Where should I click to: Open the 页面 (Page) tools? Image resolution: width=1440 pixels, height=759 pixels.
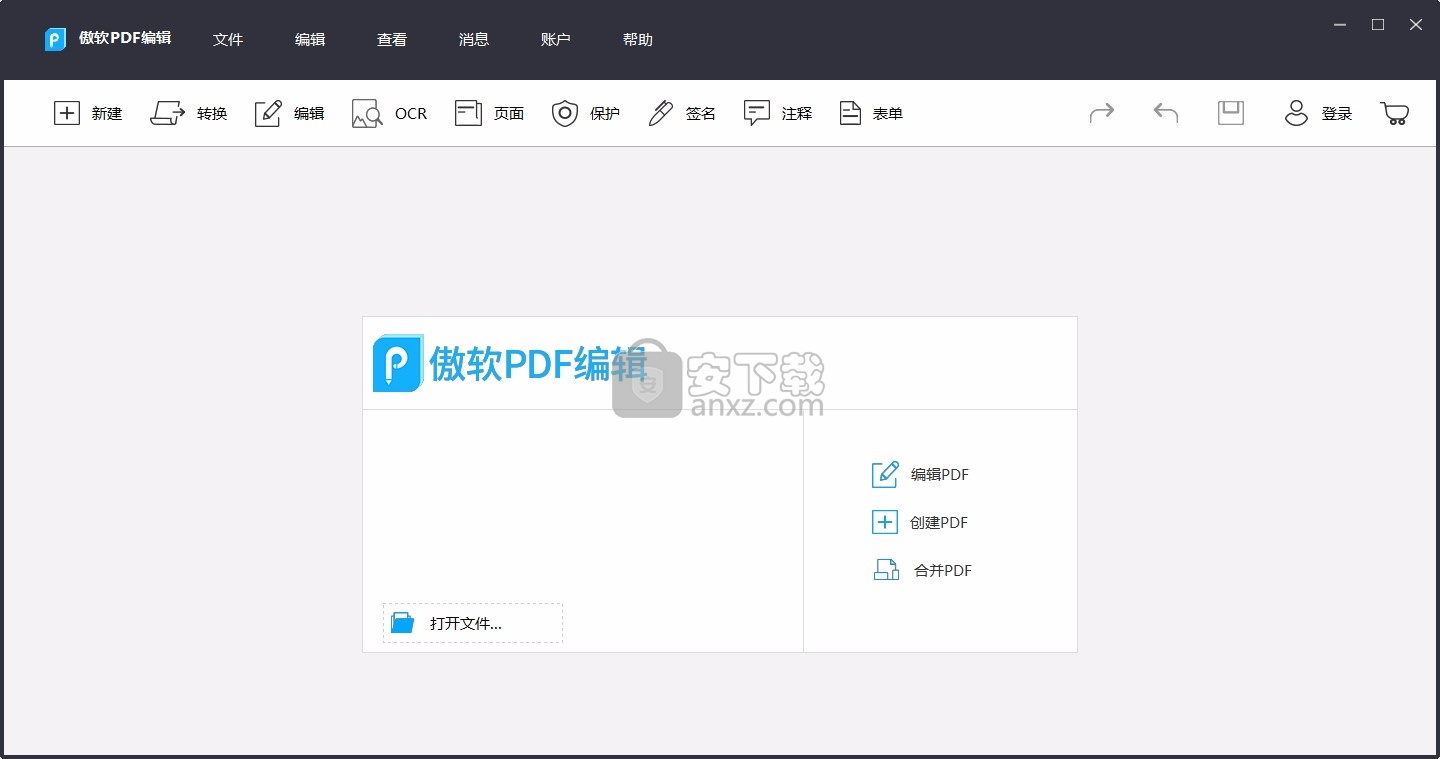click(x=489, y=113)
